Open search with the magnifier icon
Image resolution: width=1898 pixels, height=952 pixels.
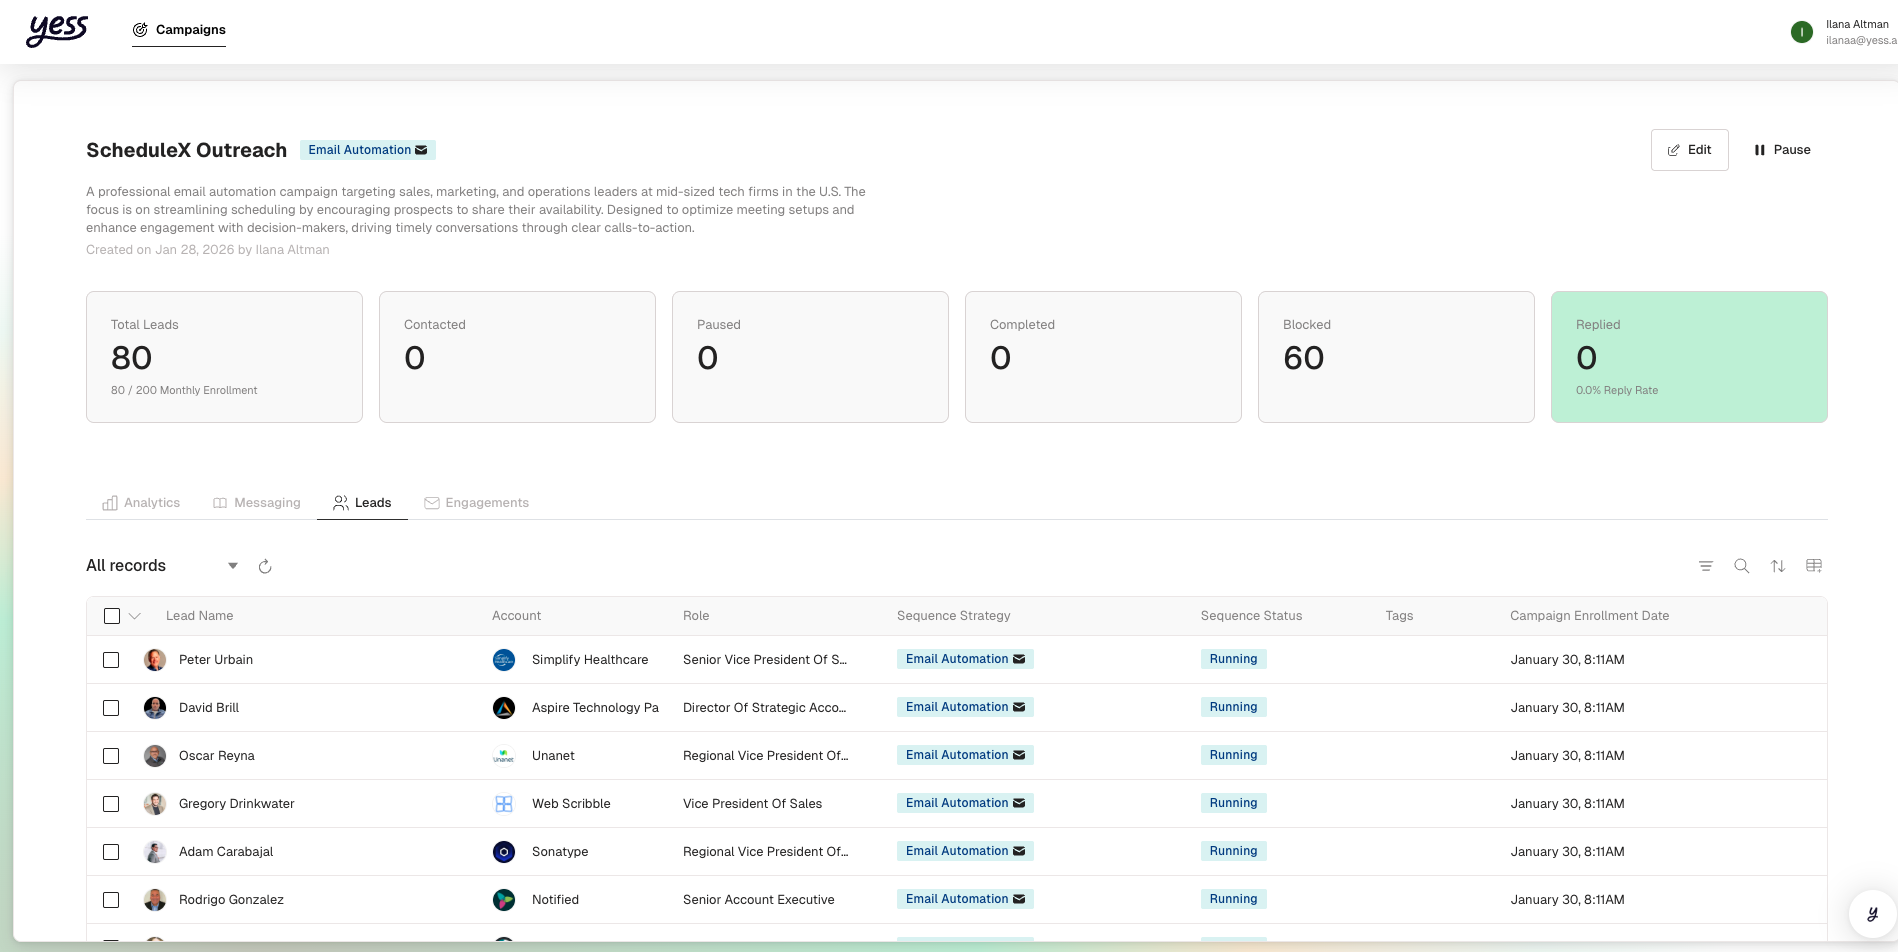(x=1741, y=566)
